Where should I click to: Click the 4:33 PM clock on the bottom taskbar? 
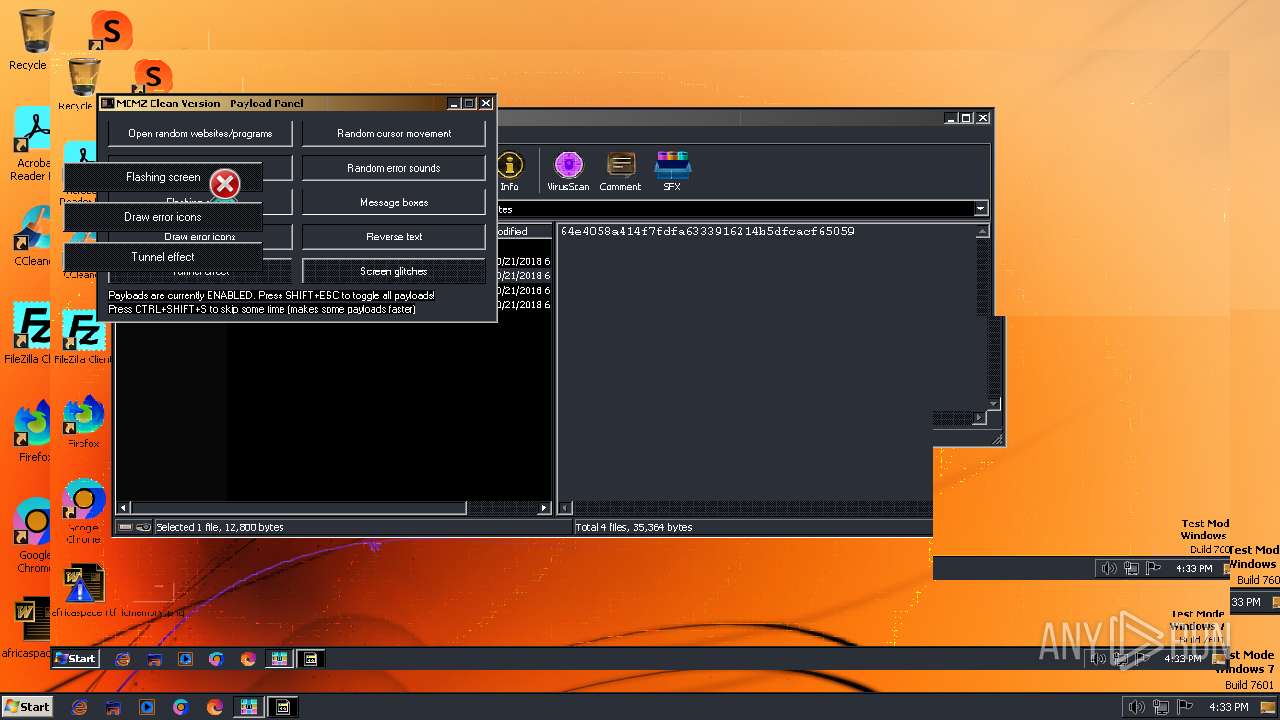(1229, 707)
